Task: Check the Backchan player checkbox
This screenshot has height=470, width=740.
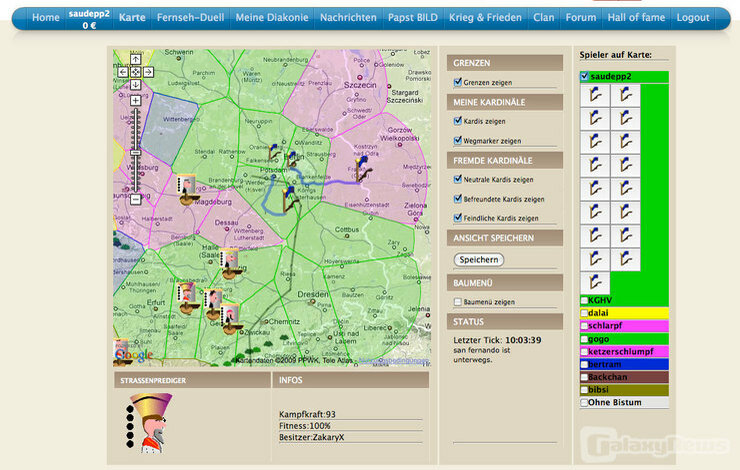Action: point(584,377)
